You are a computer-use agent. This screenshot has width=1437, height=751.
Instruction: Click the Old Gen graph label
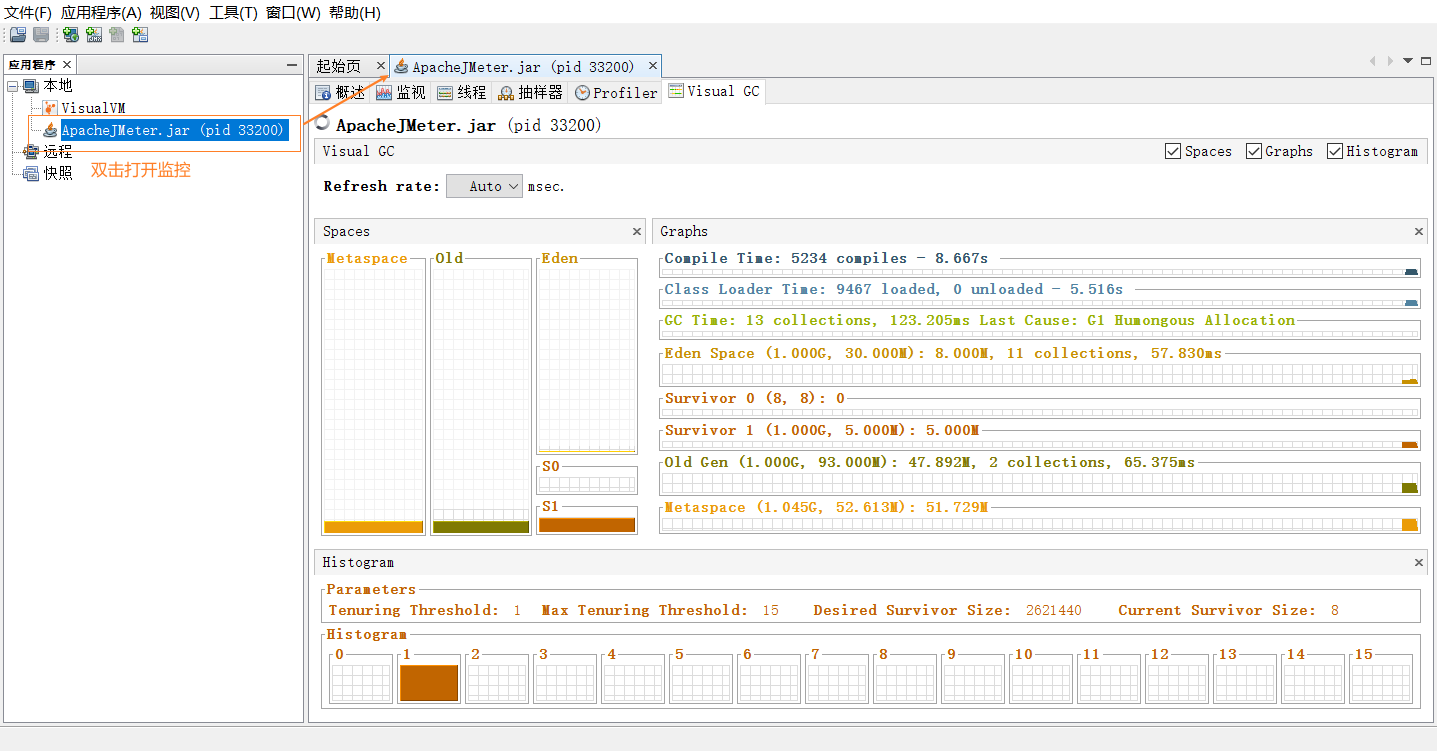pyautogui.click(x=930, y=462)
